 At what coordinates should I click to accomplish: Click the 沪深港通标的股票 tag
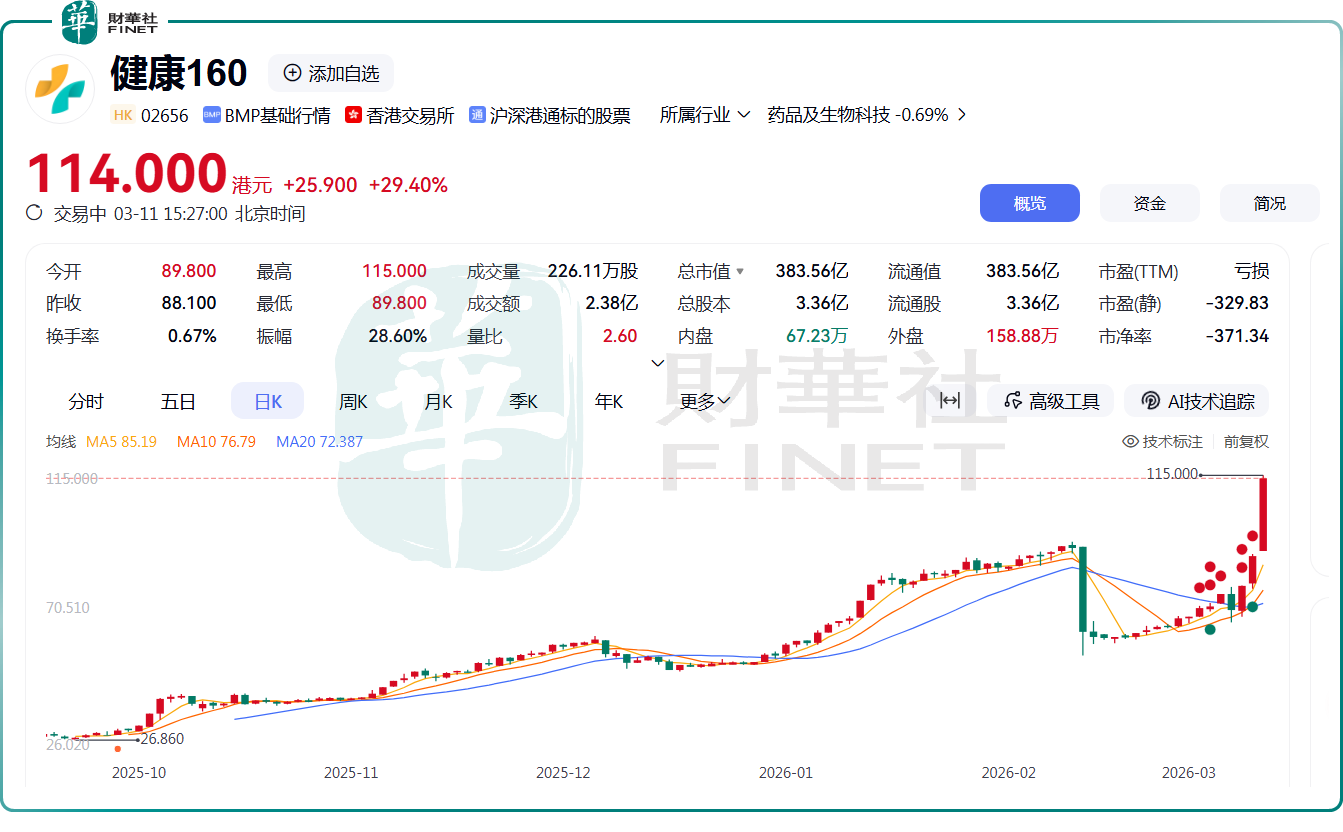[559, 115]
